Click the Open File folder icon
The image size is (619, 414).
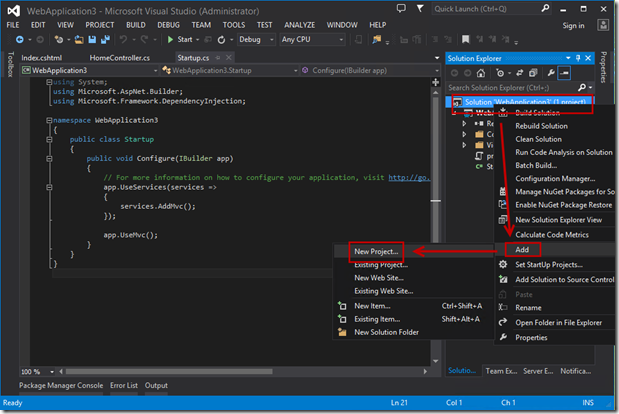(79, 39)
